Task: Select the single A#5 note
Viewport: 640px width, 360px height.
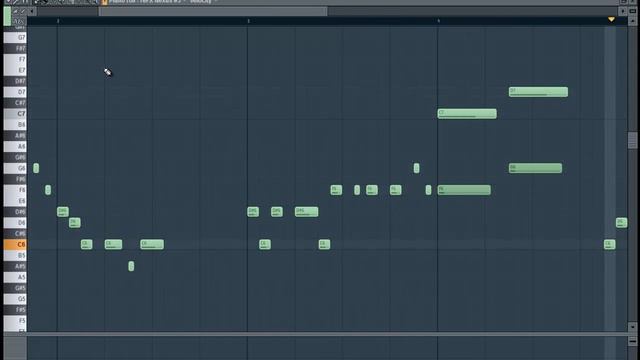Action: tap(131, 266)
